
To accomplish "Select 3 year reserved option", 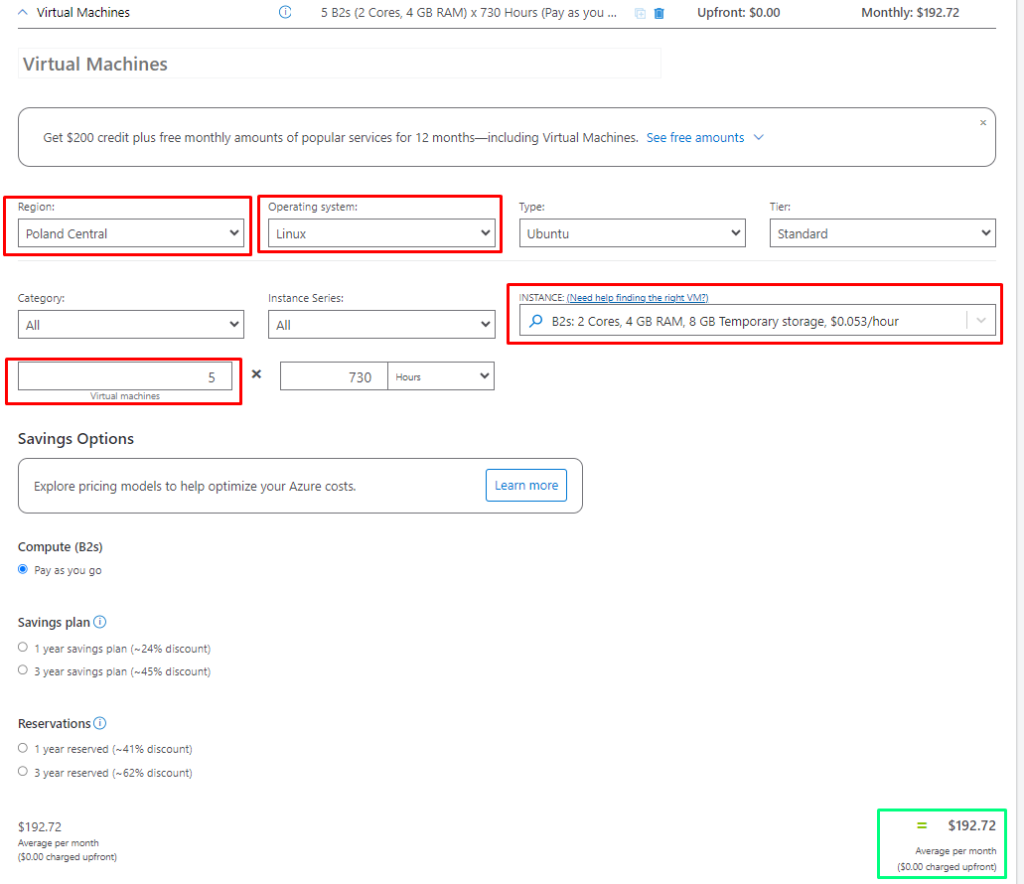I will pos(23,772).
